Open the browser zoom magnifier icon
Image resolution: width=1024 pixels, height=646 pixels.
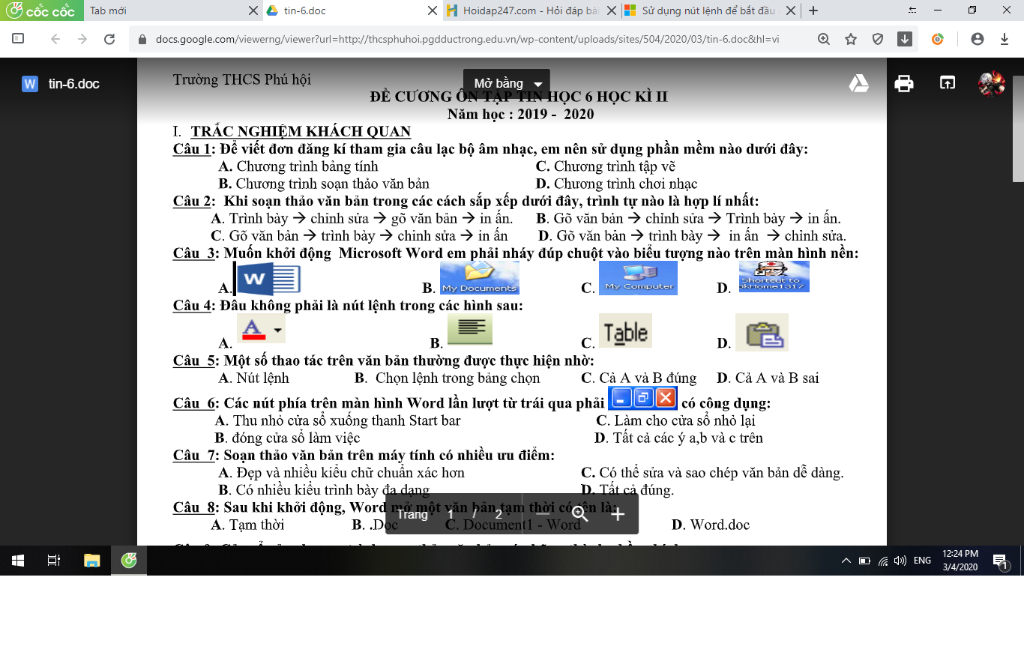824,39
